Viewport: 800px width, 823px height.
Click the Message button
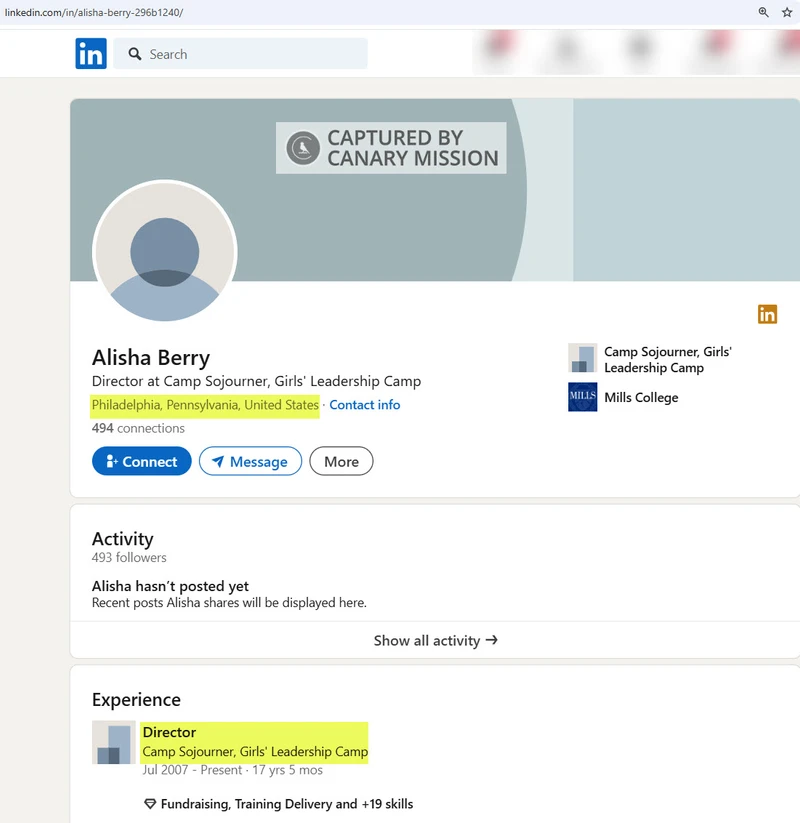coord(250,461)
